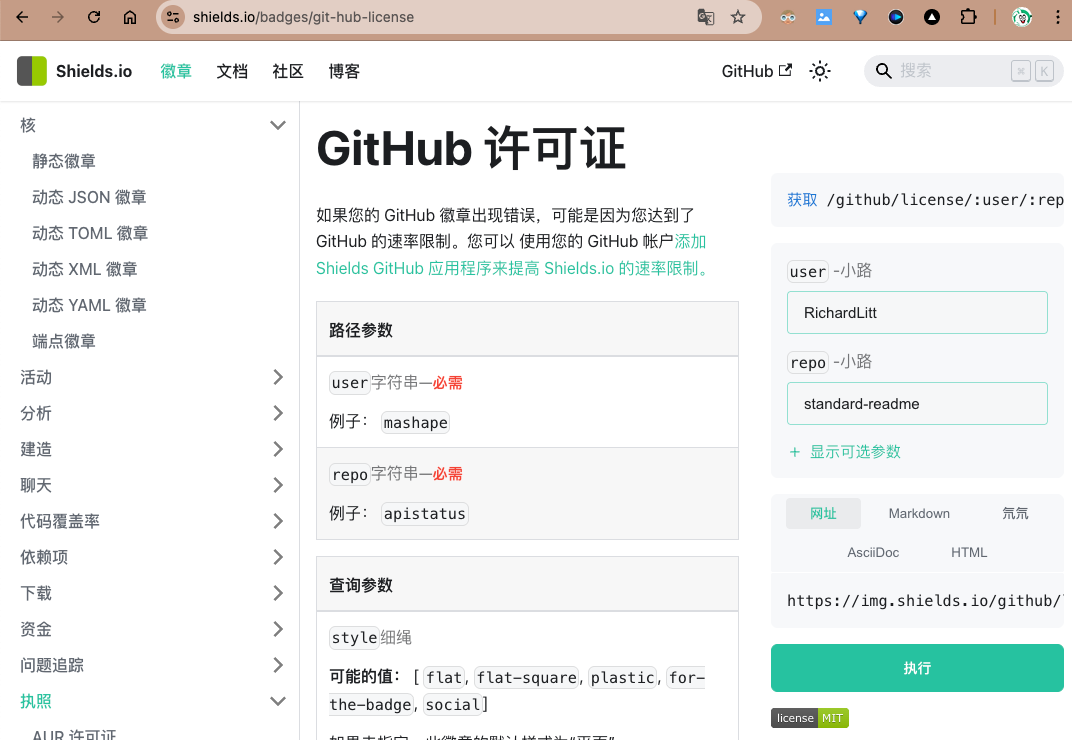This screenshot has width=1072, height=740.
Task: Click the 获取 /github/license route text
Action: tap(925, 200)
